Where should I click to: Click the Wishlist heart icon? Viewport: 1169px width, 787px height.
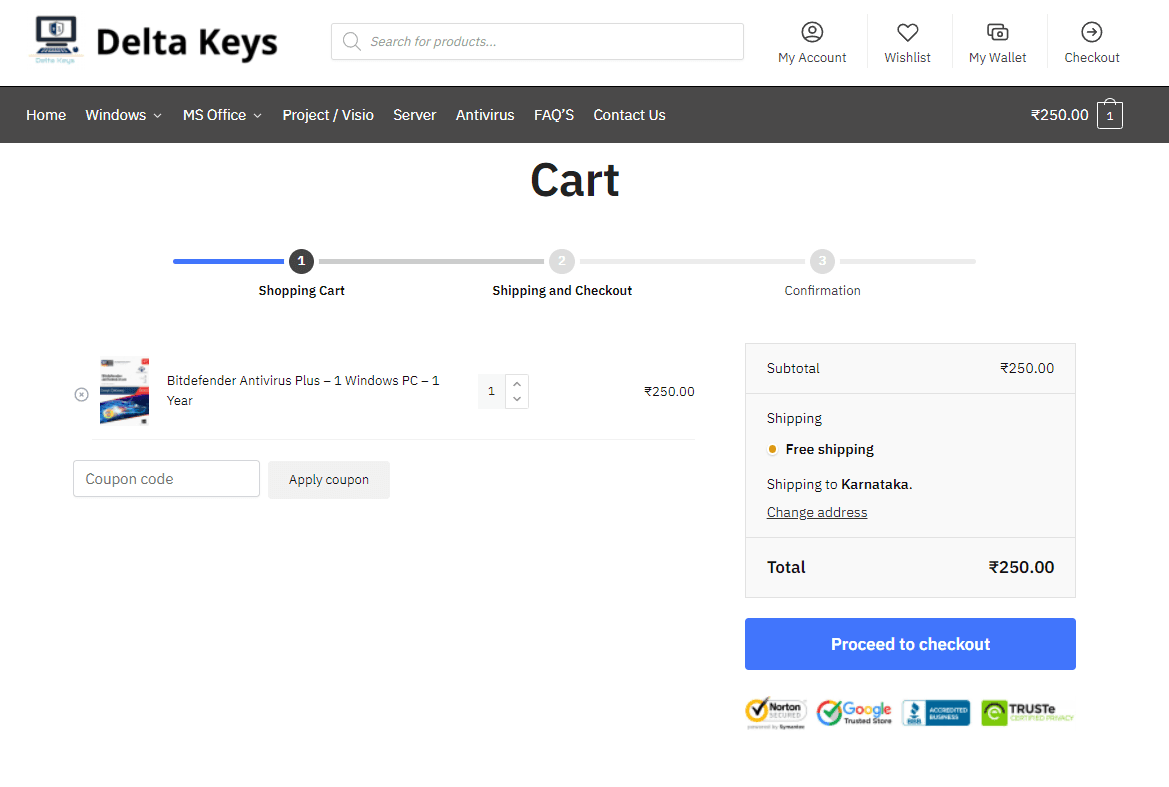coord(907,32)
